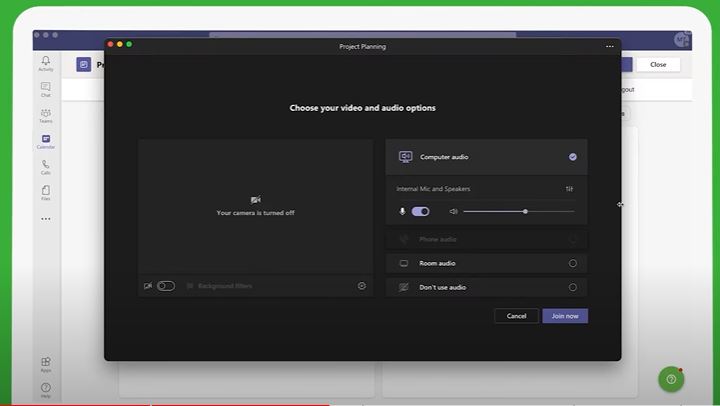Mute microphone using the mic toggle
This screenshot has height=406, width=720.
pos(420,211)
